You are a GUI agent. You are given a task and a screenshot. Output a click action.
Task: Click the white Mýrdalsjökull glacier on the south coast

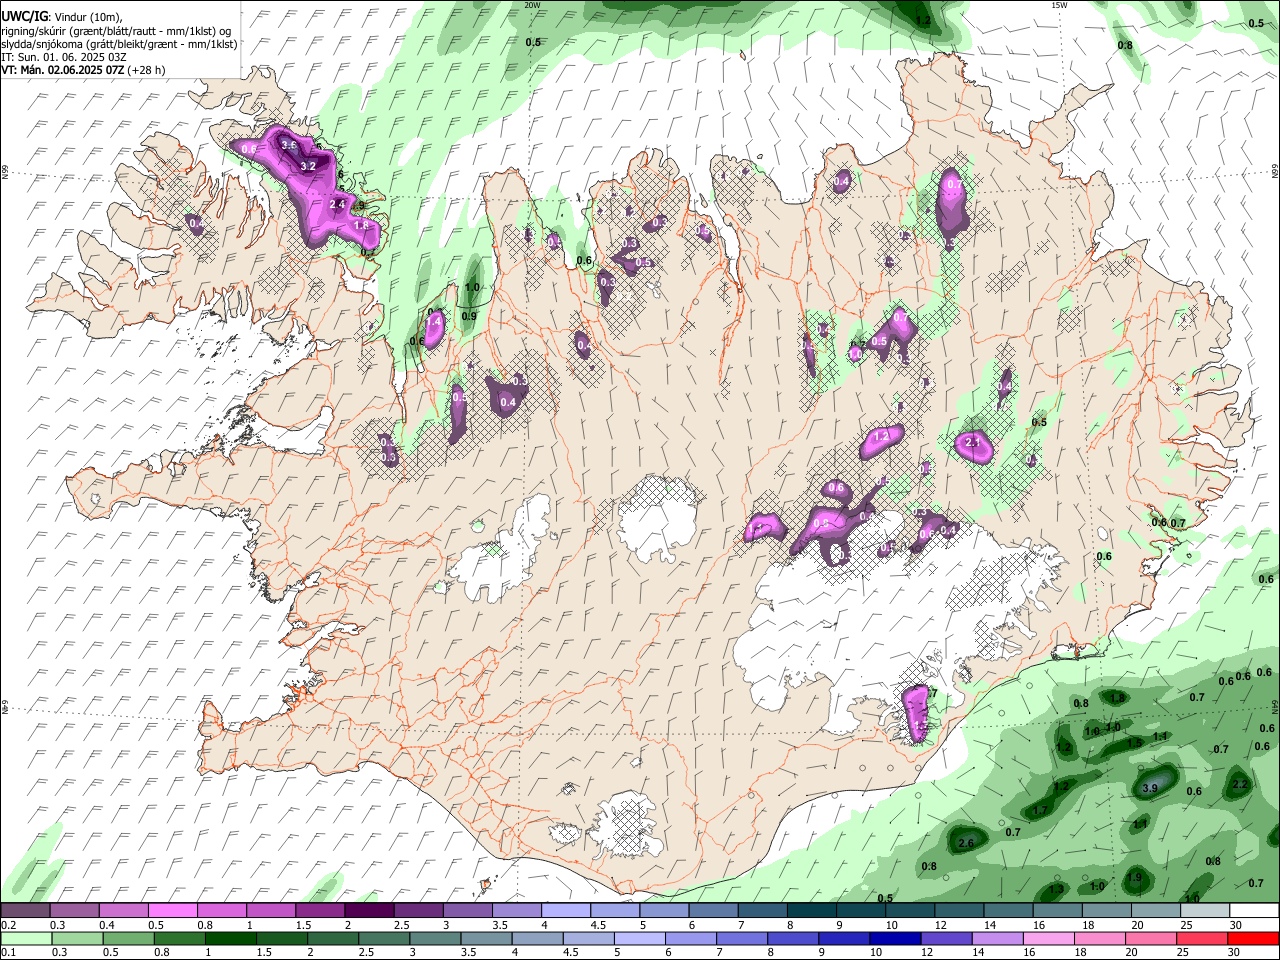click(627, 824)
